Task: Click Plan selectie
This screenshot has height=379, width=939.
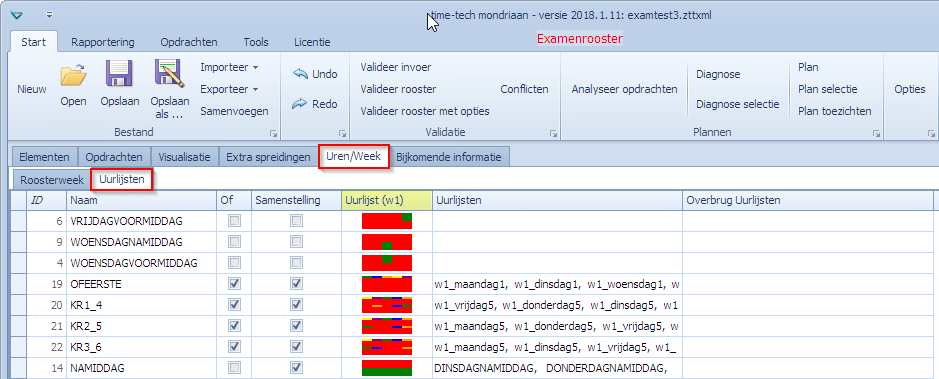Action: pyautogui.click(x=828, y=89)
